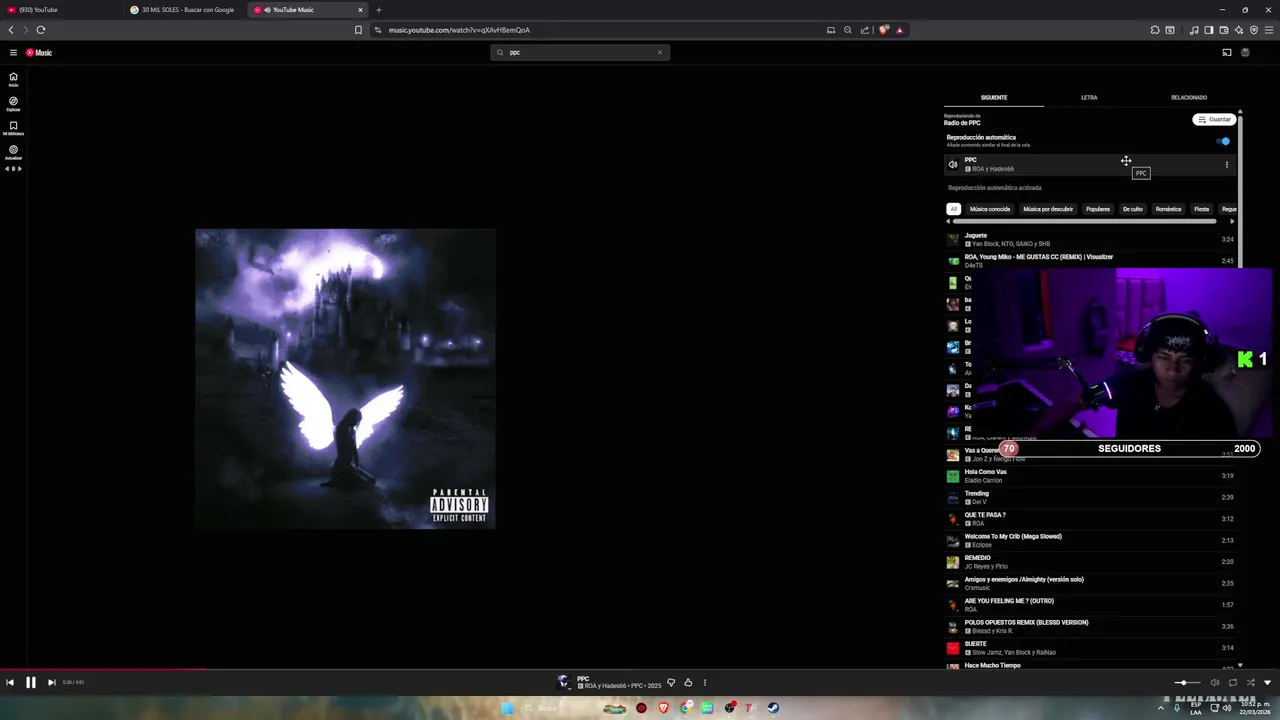Switch to the LETRA tab
This screenshot has height=720, width=1280.
(x=1089, y=98)
